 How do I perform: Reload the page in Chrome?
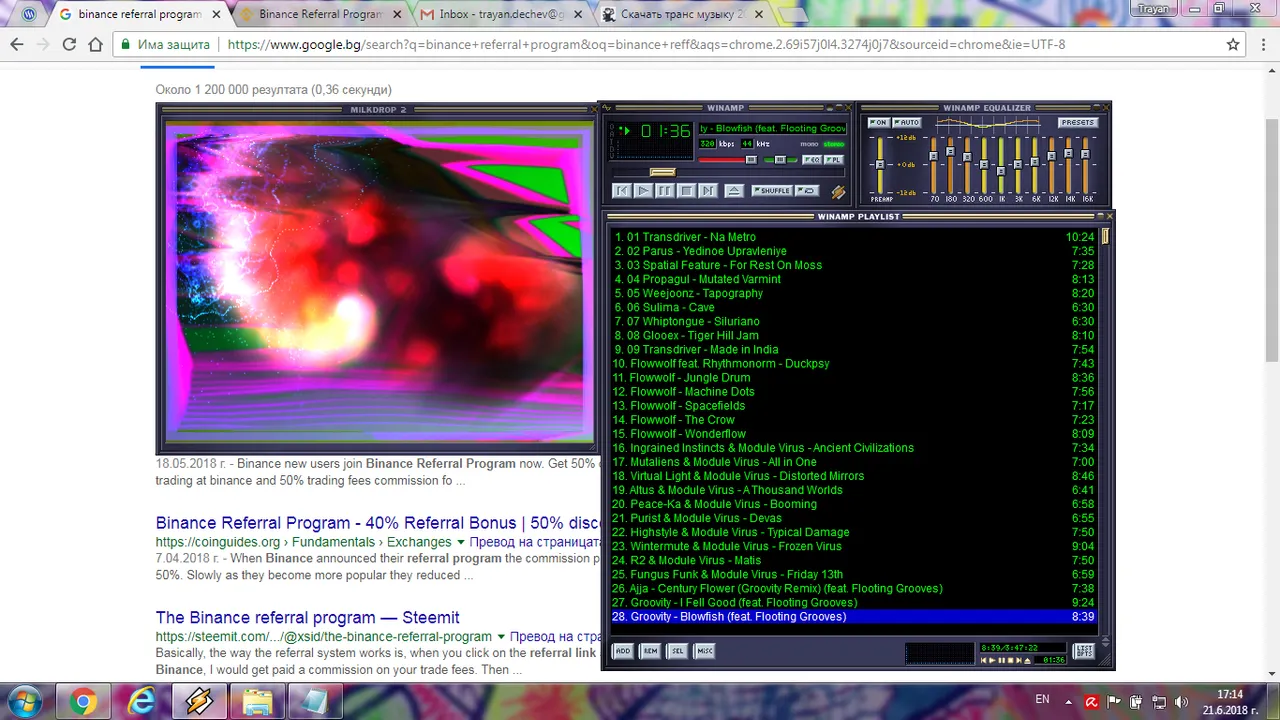[69, 45]
